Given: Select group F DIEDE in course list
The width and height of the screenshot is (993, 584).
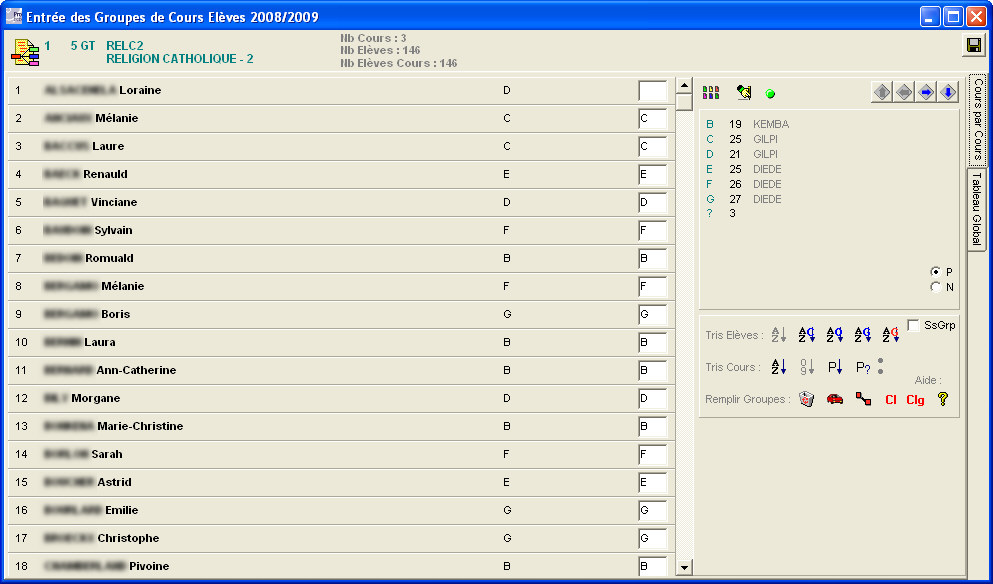Looking at the screenshot, I should pyautogui.click(x=743, y=184).
